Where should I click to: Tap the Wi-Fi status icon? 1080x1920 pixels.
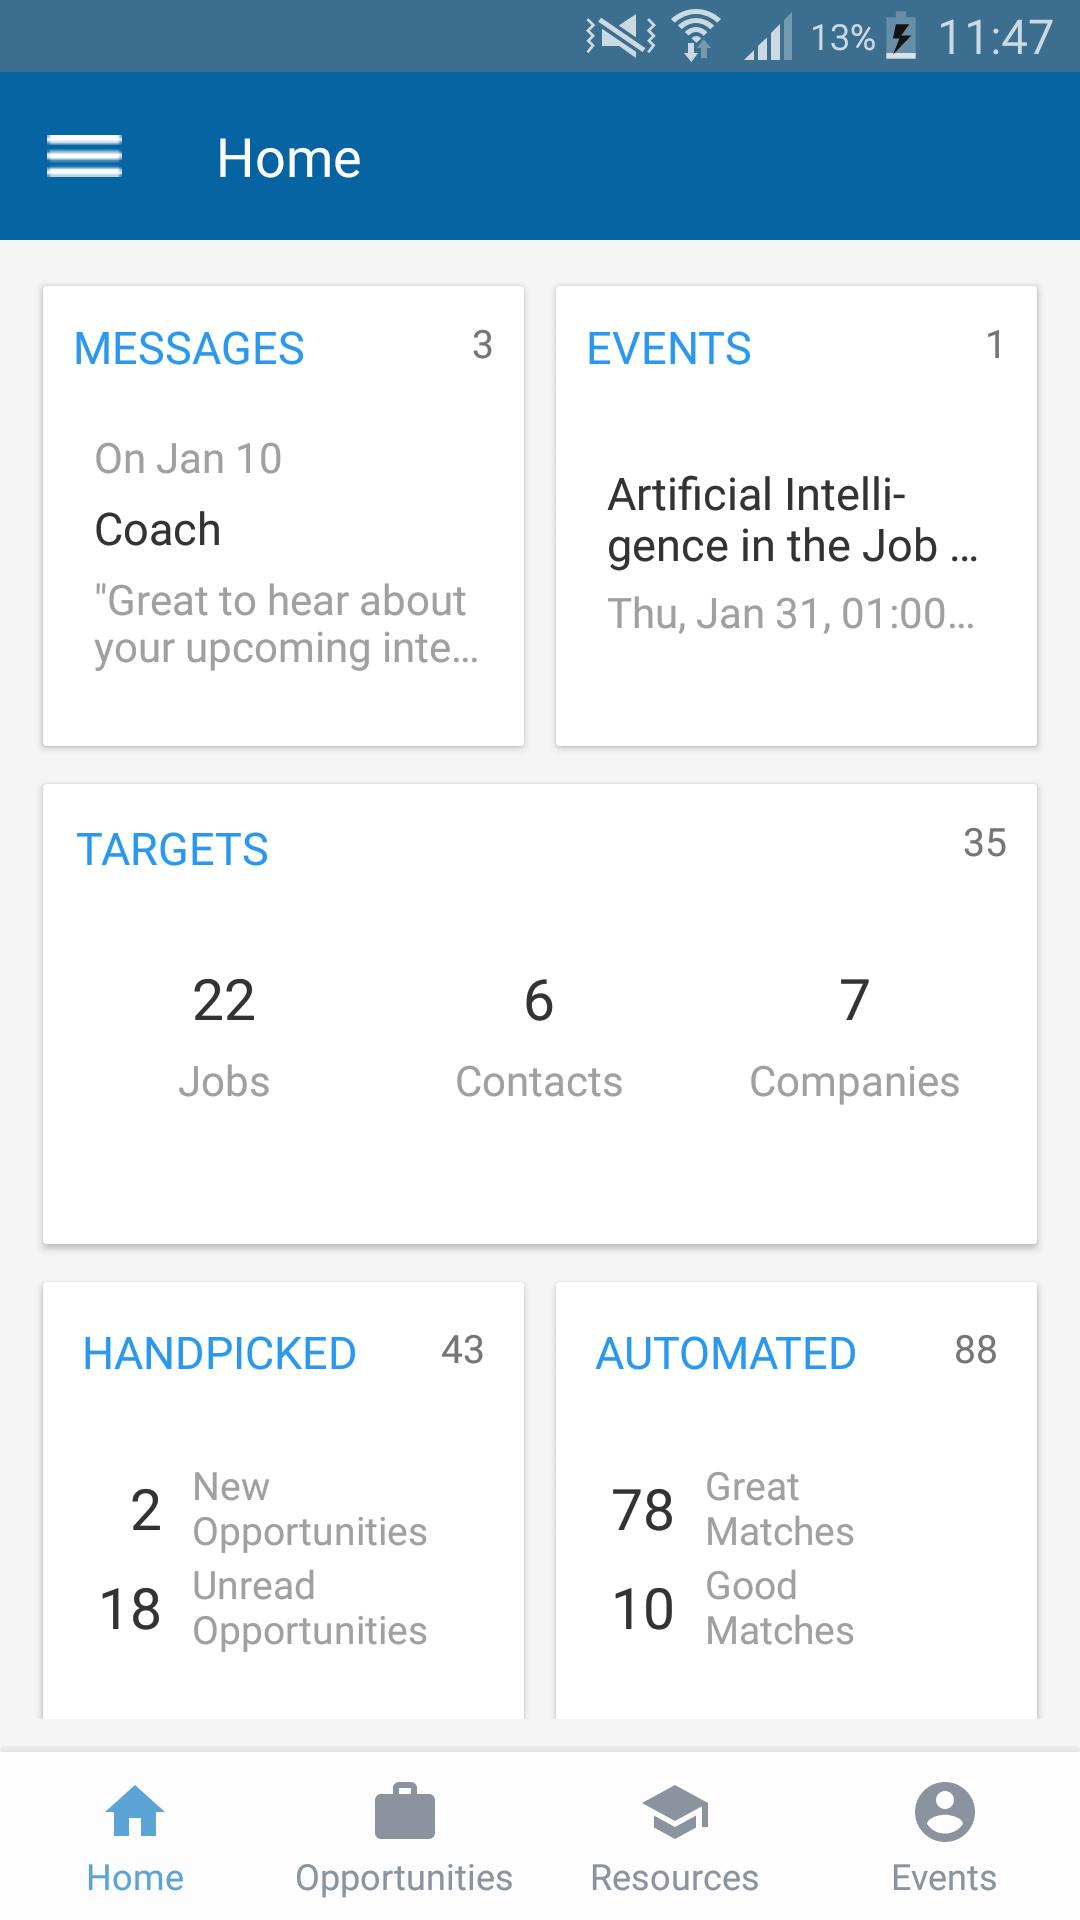click(697, 36)
